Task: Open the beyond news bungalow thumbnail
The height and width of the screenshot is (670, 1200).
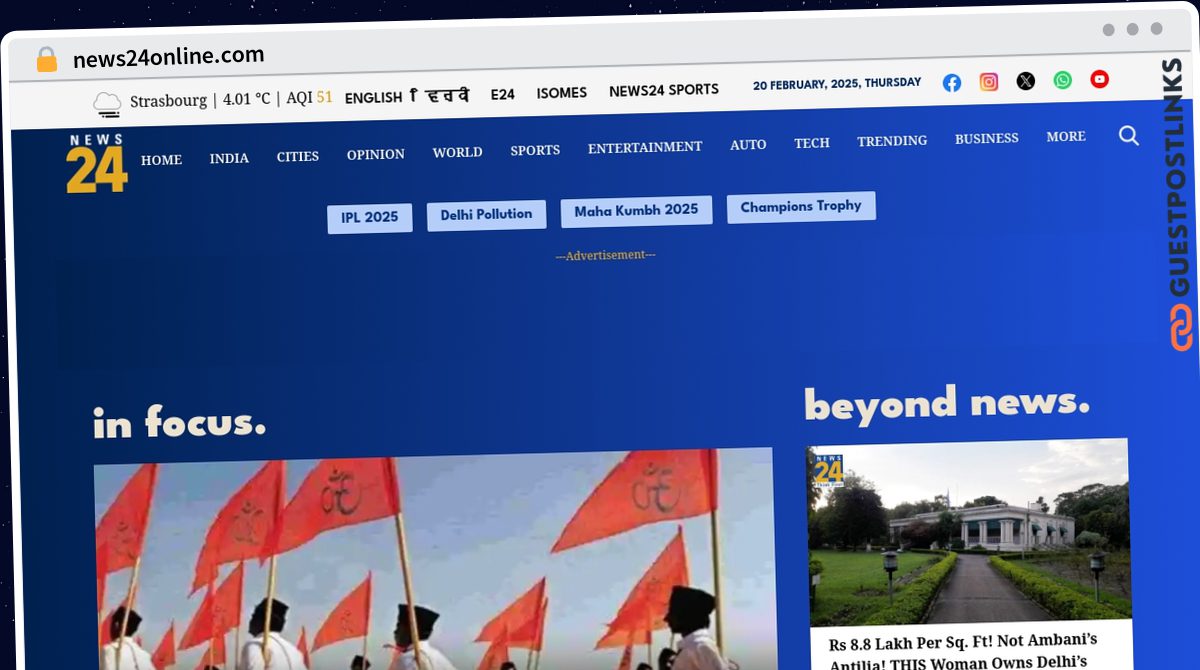Action: pos(969,532)
